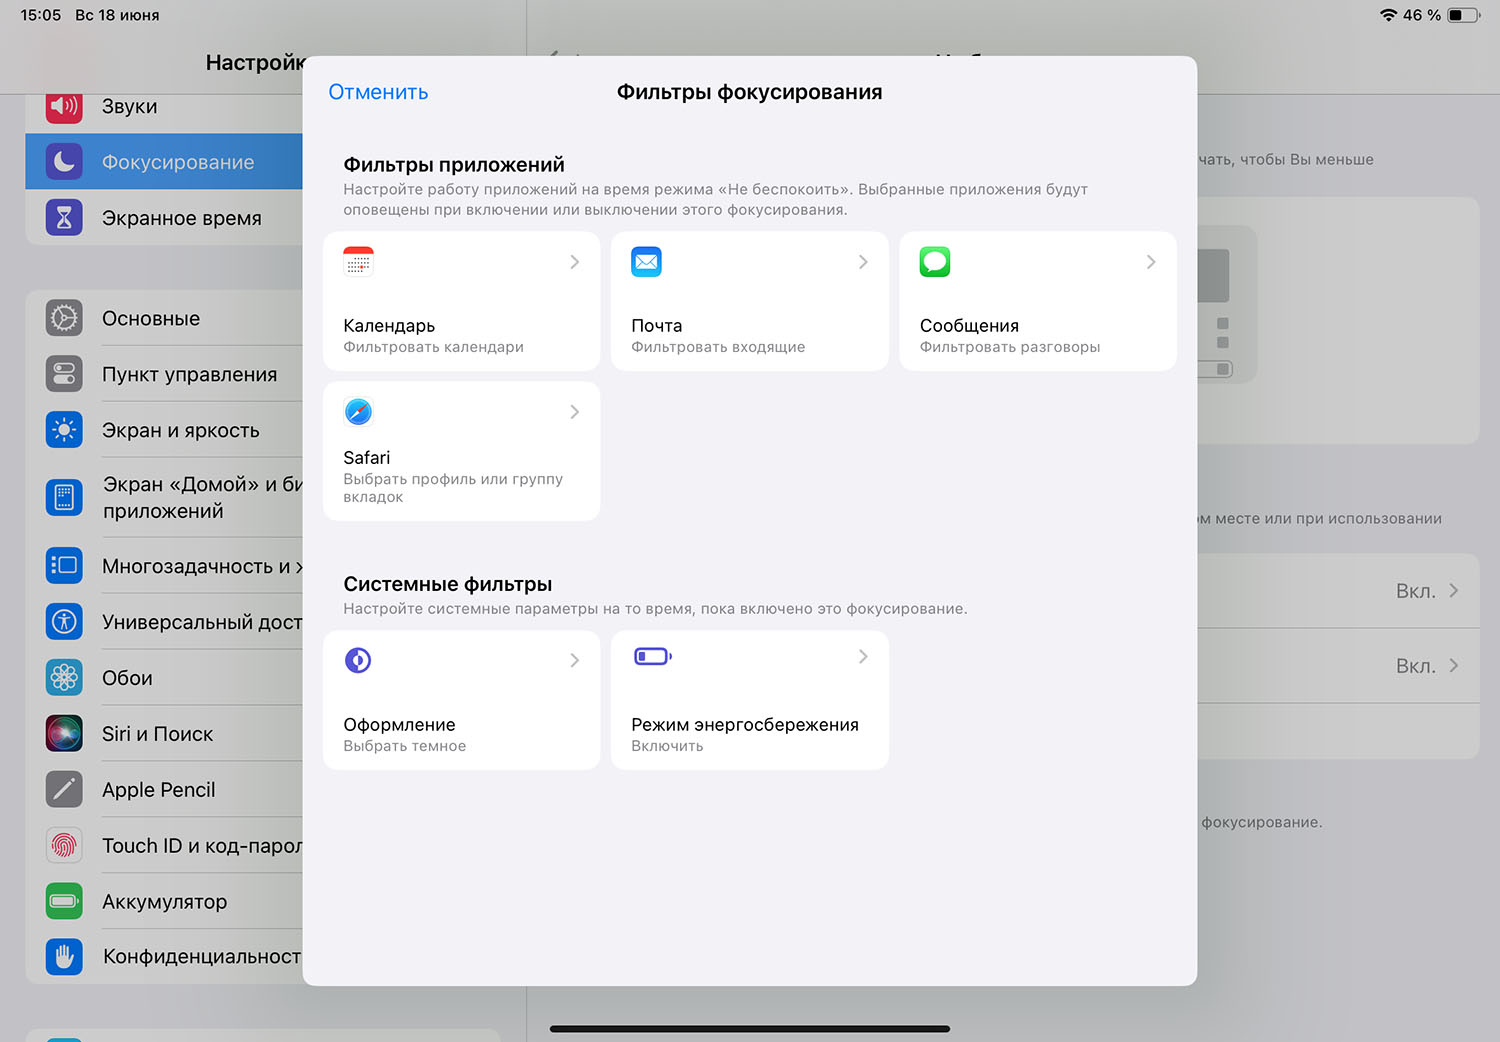Tap the Touch ID fingerprint icon
Screen dimensions: 1500x1042
[64, 845]
